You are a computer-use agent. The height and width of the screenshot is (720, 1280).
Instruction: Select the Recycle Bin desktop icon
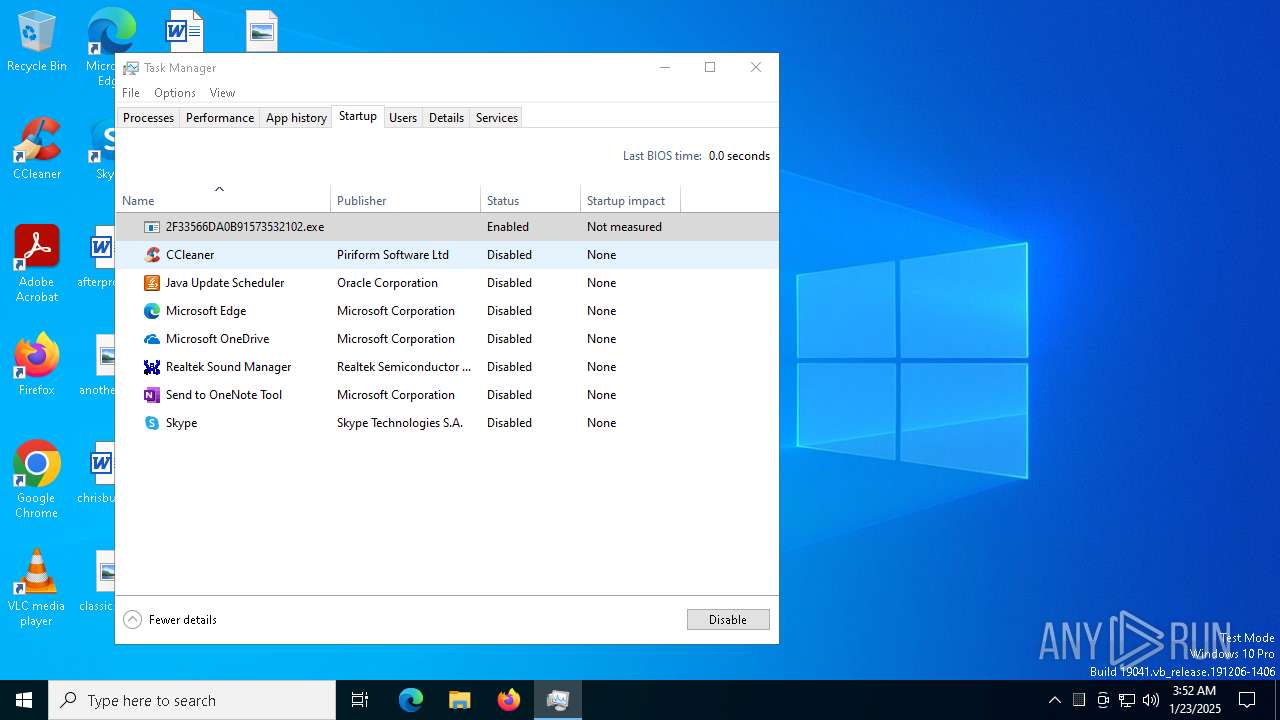point(37,42)
